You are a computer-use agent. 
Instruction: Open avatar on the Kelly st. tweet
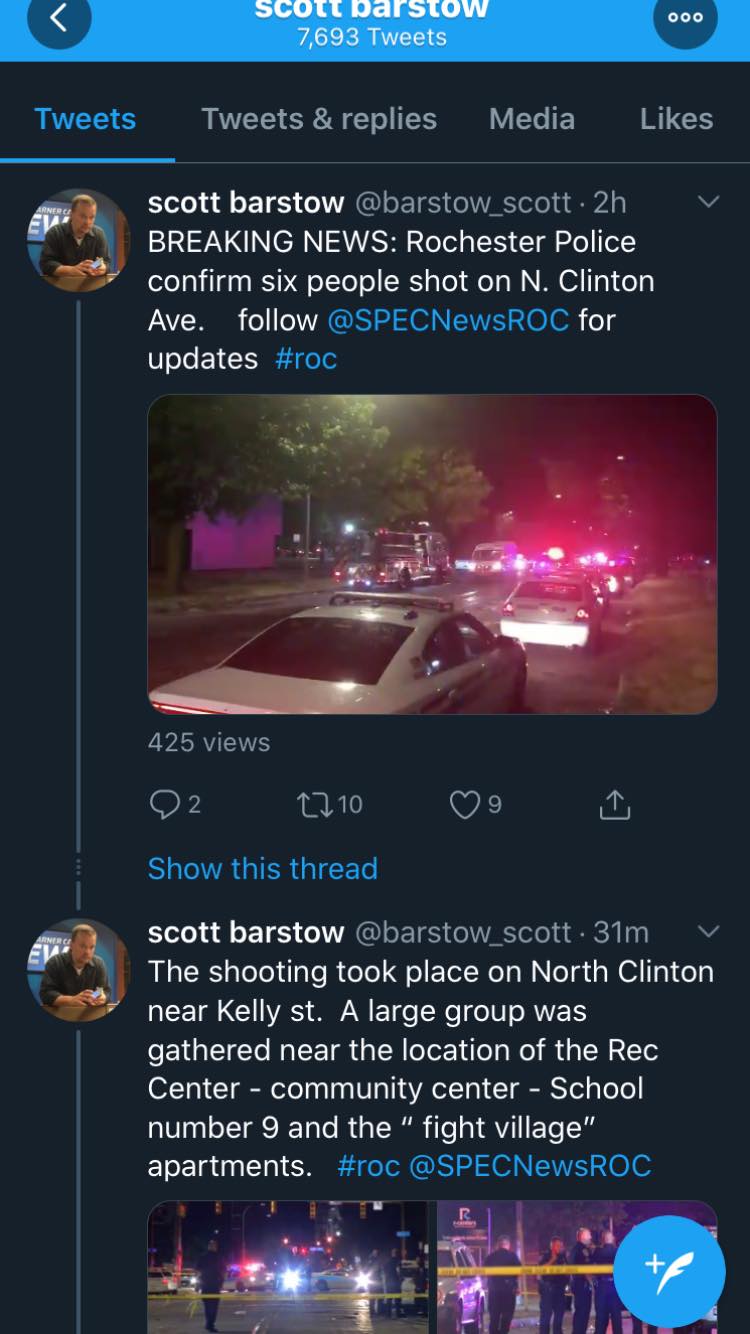[x=78, y=970]
